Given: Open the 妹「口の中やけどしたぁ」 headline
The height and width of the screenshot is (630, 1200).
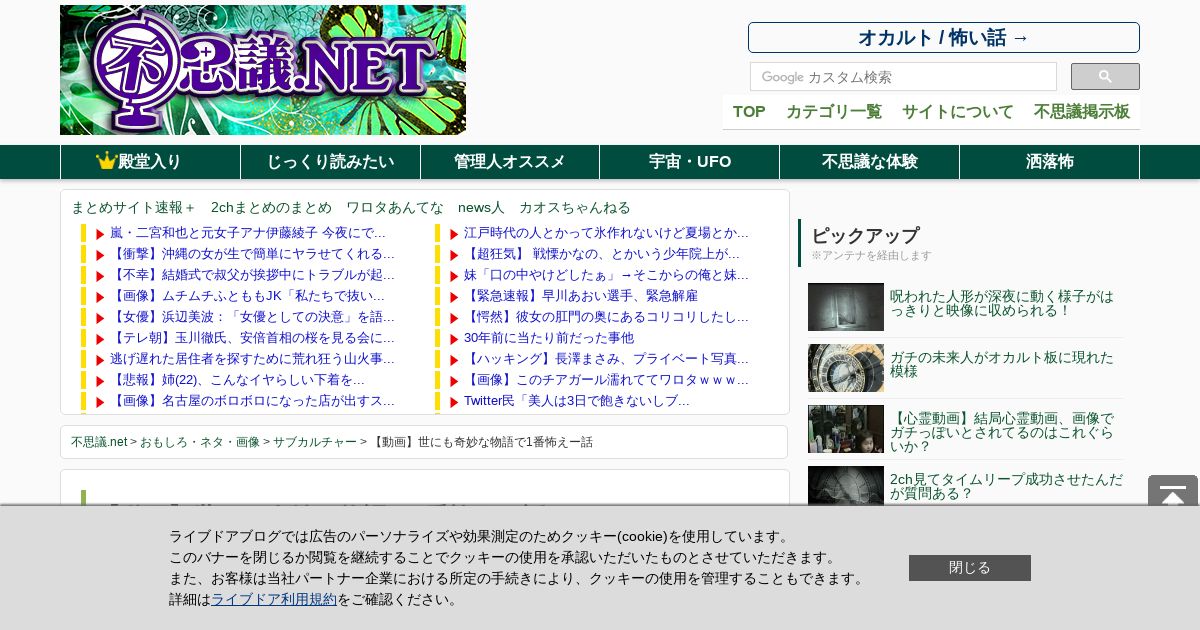Looking at the screenshot, I should click(x=606, y=275).
